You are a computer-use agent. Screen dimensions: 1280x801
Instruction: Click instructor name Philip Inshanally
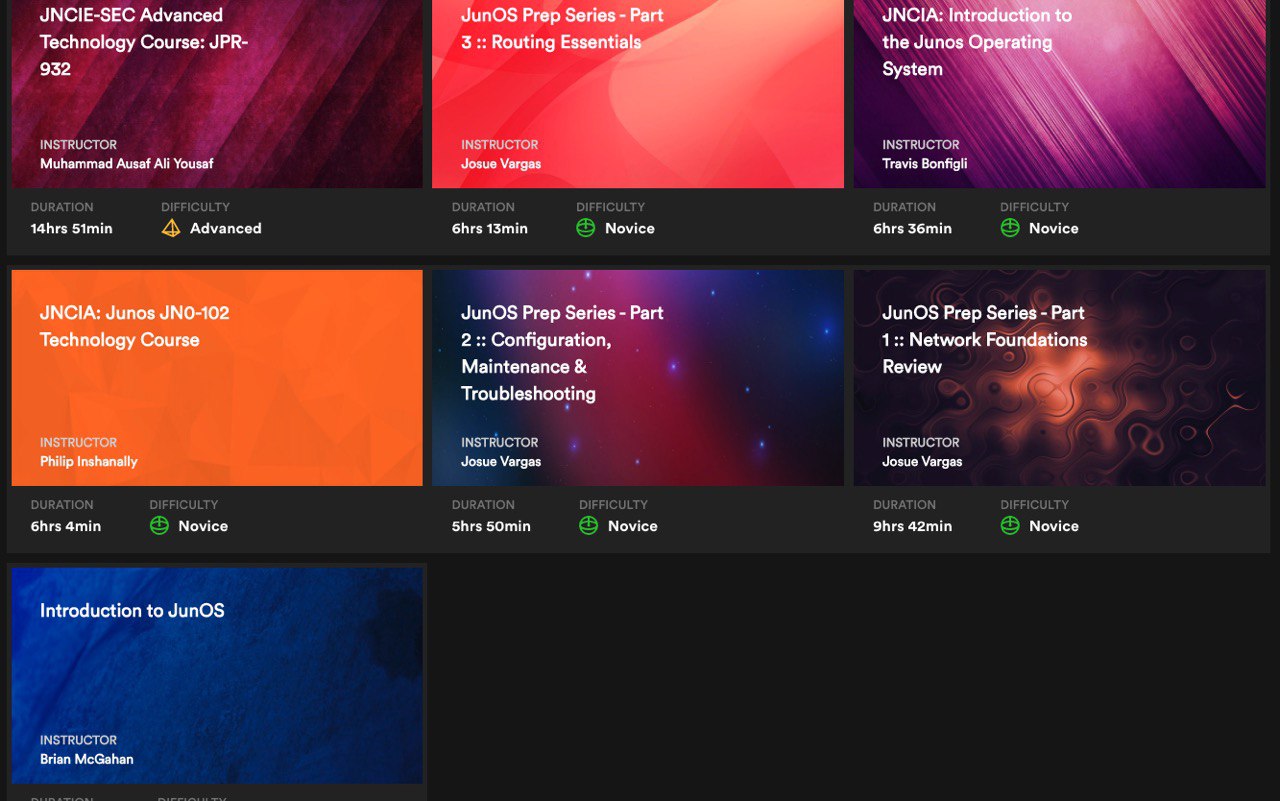click(x=89, y=462)
